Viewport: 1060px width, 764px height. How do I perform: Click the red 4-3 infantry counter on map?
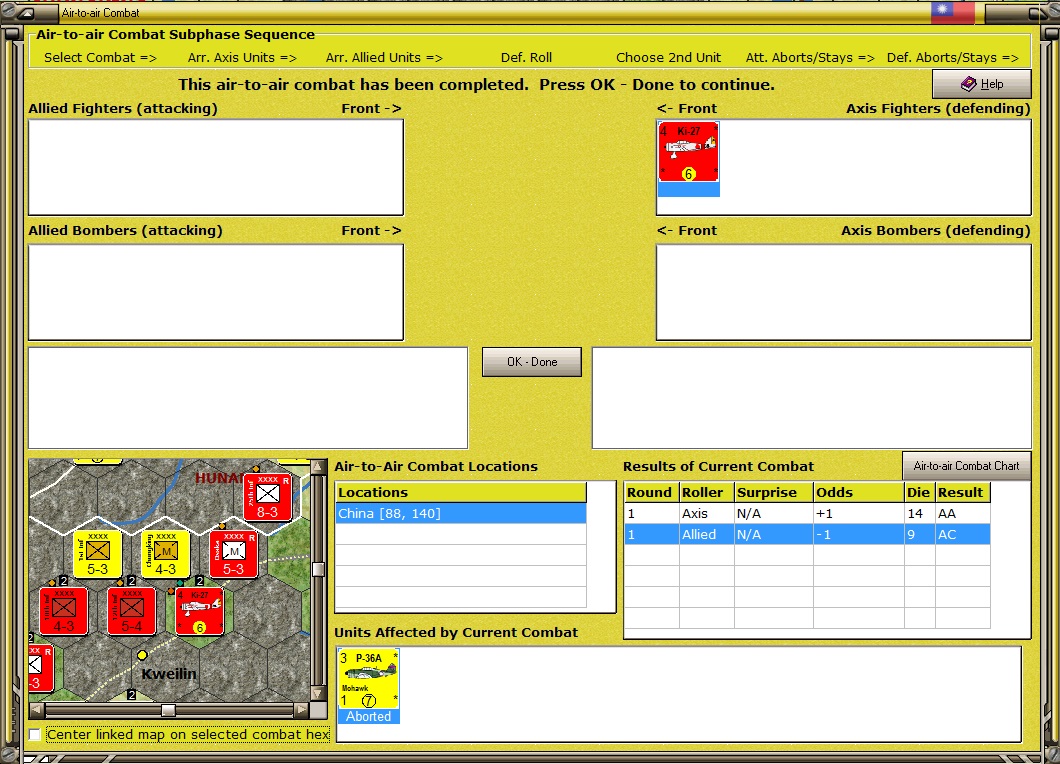point(64,611)
